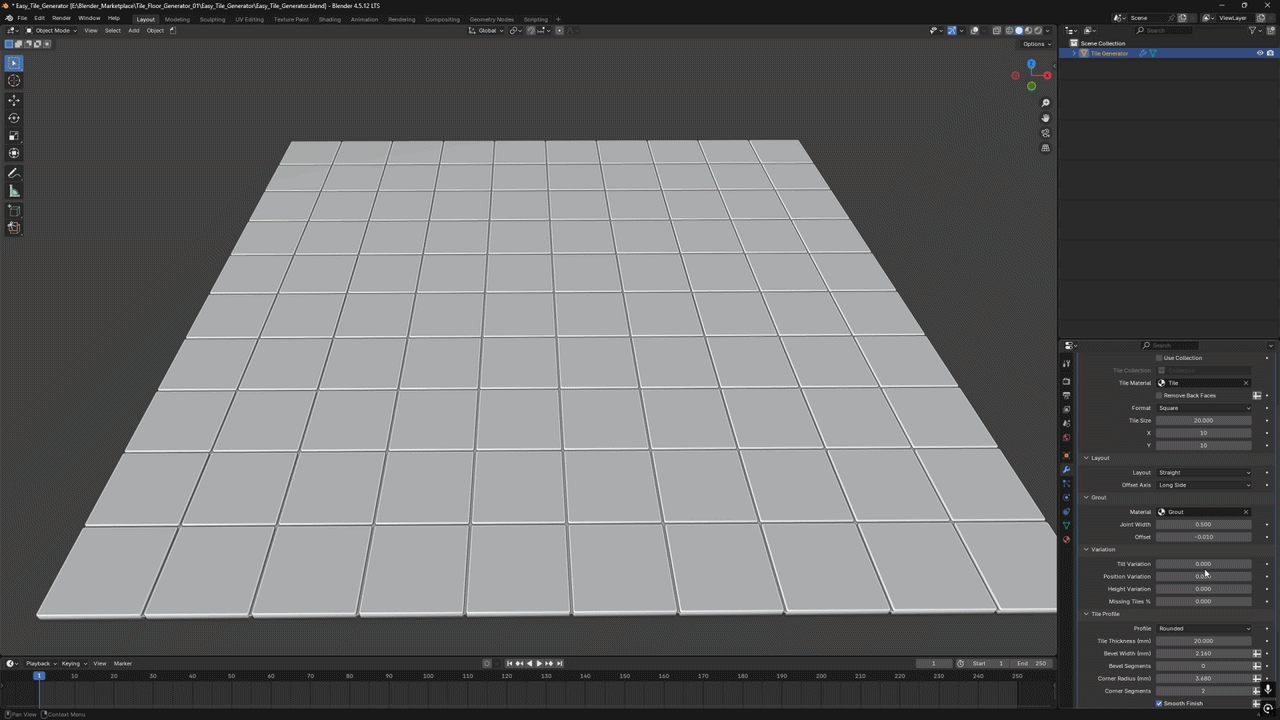Click the viewport pan hand icon
Viewport: 1280px width, 720px height.
[1045, 118]
